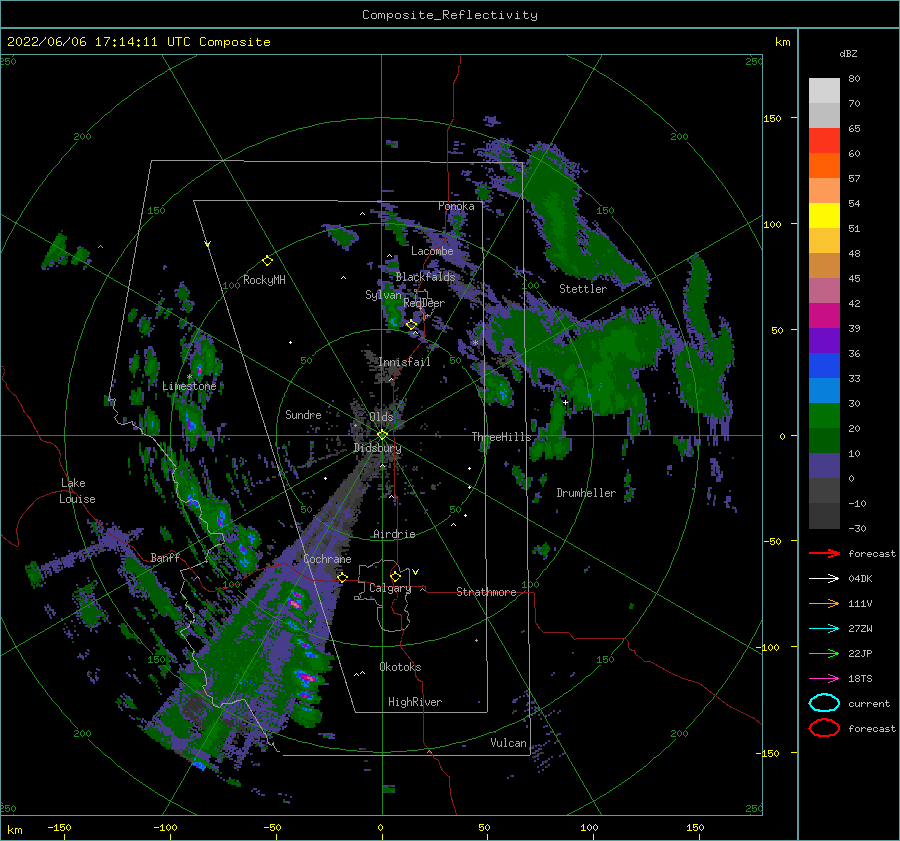Click the yellow diamond marker near Cochrane

click(342, 578)
